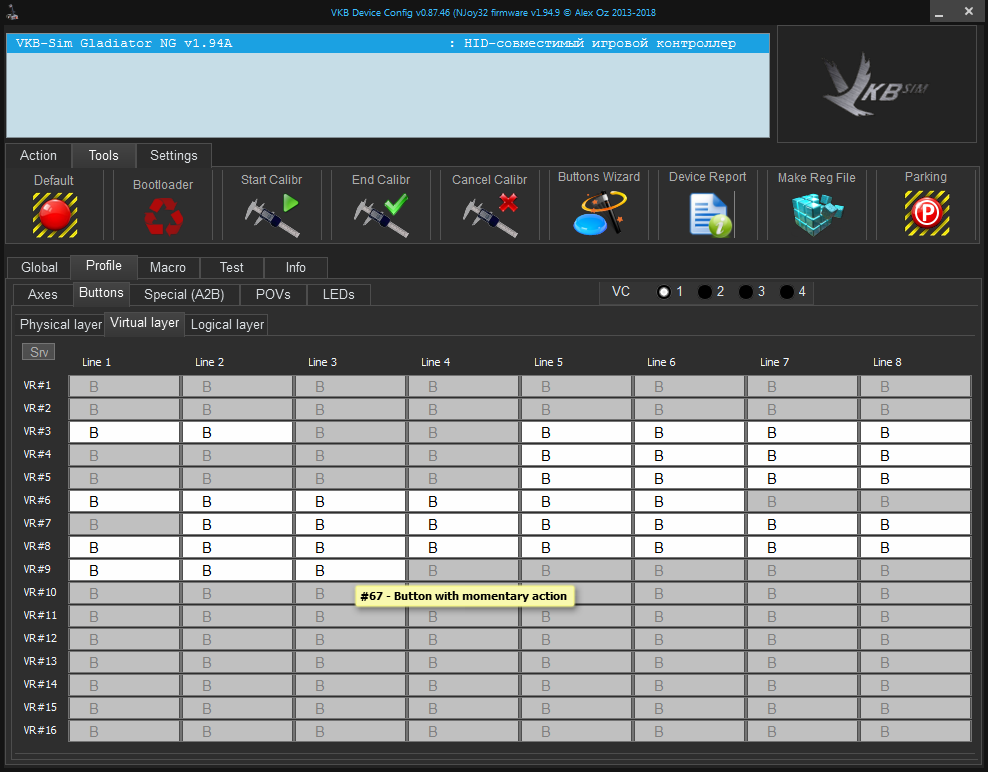Click VR#2 Line 4 disabled cell
Image resolution: width=988 pixels, height=772 pixels.
[x=463, y=409]
